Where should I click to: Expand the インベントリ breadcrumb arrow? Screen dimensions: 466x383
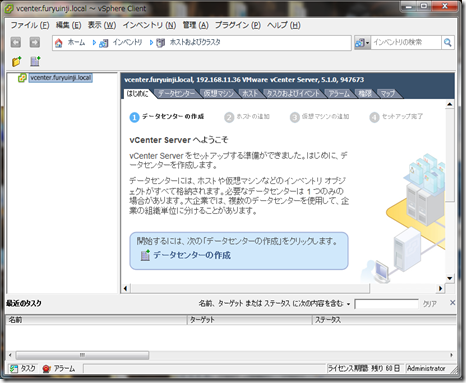(x=151, y=43)
